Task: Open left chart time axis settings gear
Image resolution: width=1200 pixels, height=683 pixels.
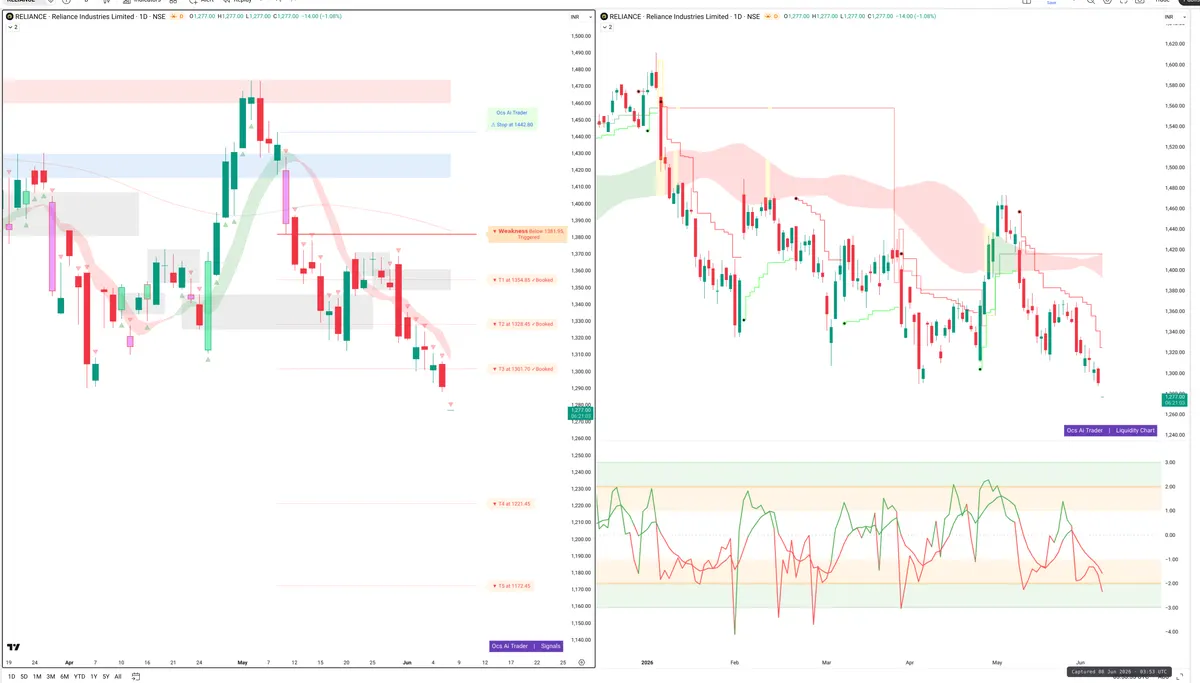Action: (x=581, y=662)
